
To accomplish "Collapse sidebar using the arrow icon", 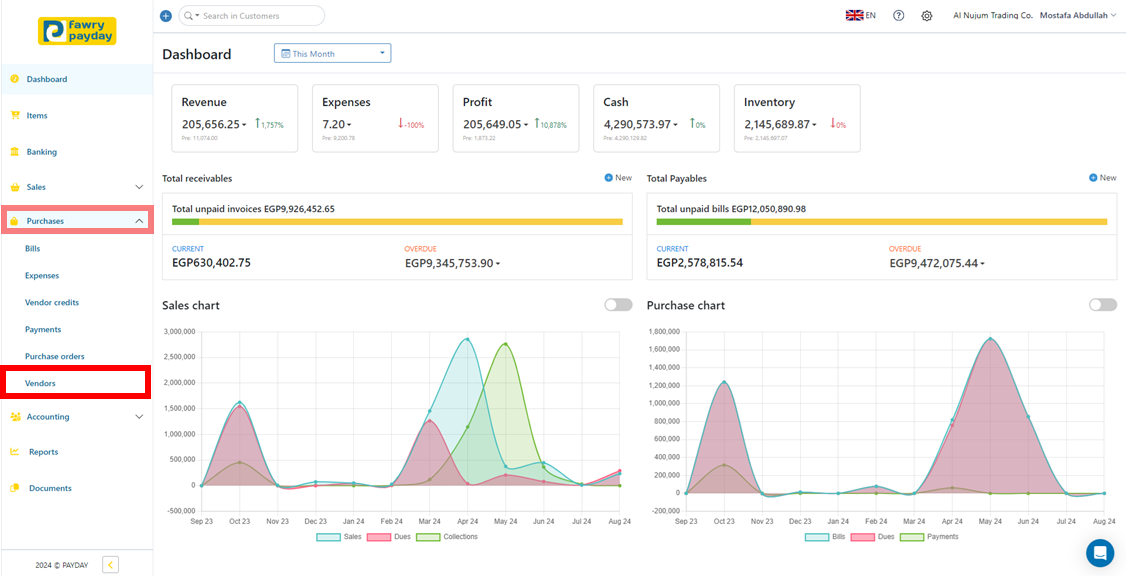I will [x=110, y=564].
